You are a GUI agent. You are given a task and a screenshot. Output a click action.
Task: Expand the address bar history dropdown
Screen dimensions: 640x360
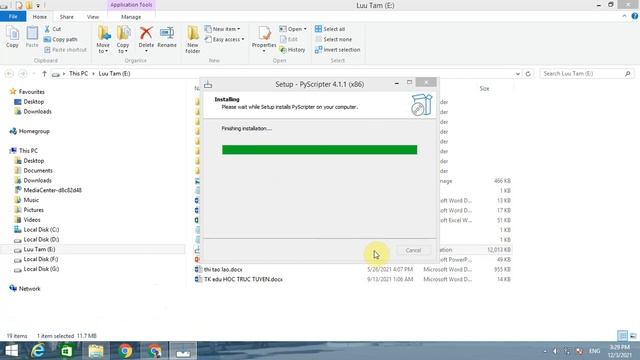pyautogui.click(x=518, y=74)
